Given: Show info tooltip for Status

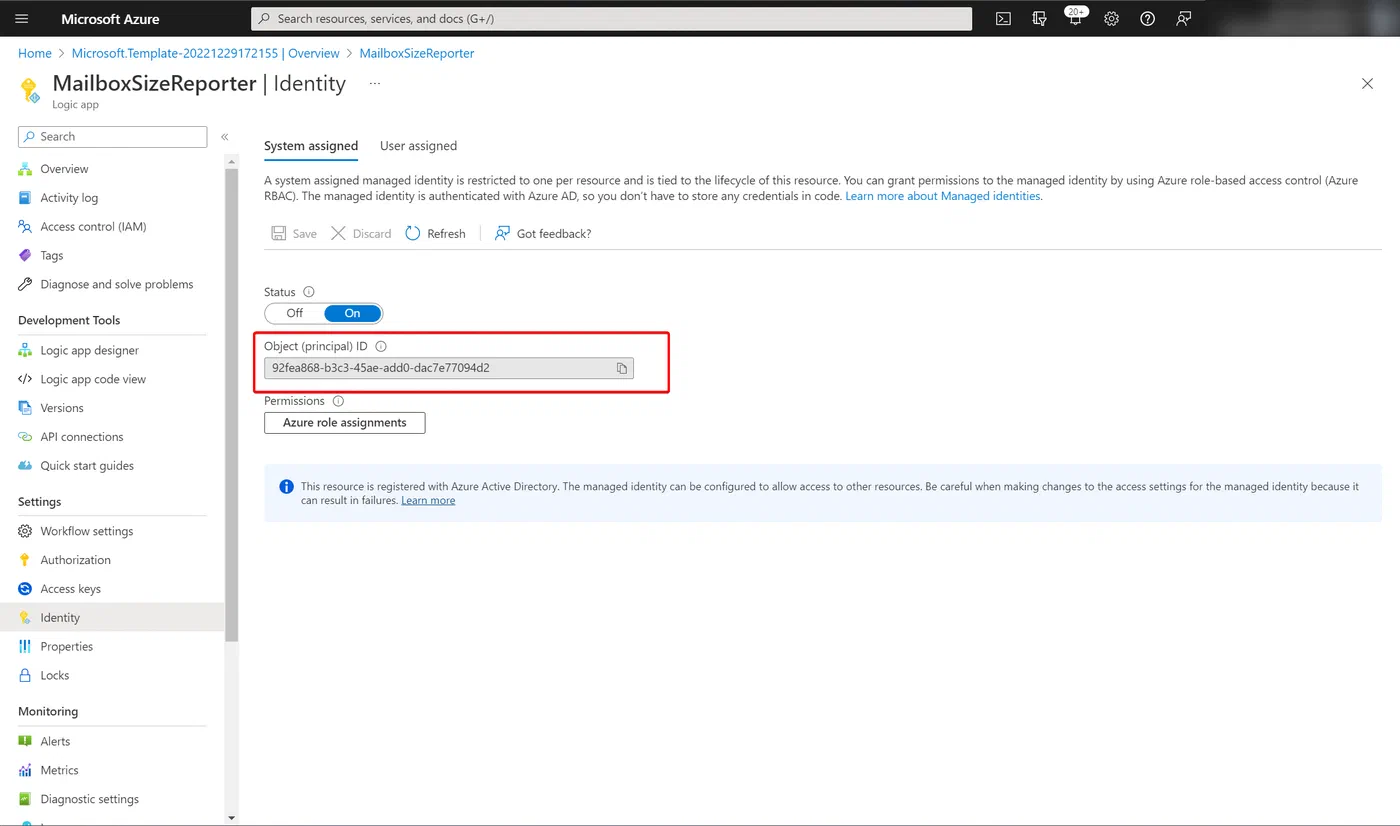Looking at the screenshot, I should pos(308,292).
